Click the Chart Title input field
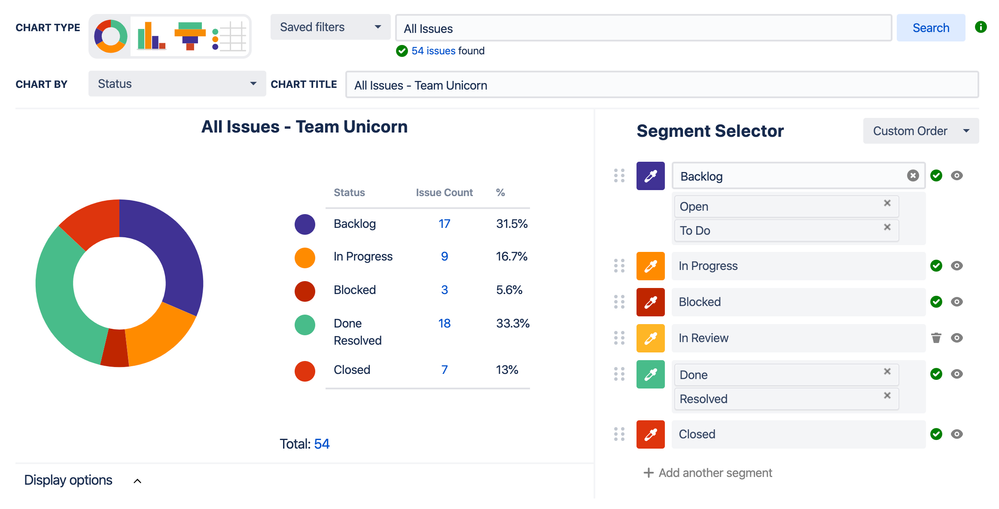Screen dimensions: 999x509 coord(662,85)
